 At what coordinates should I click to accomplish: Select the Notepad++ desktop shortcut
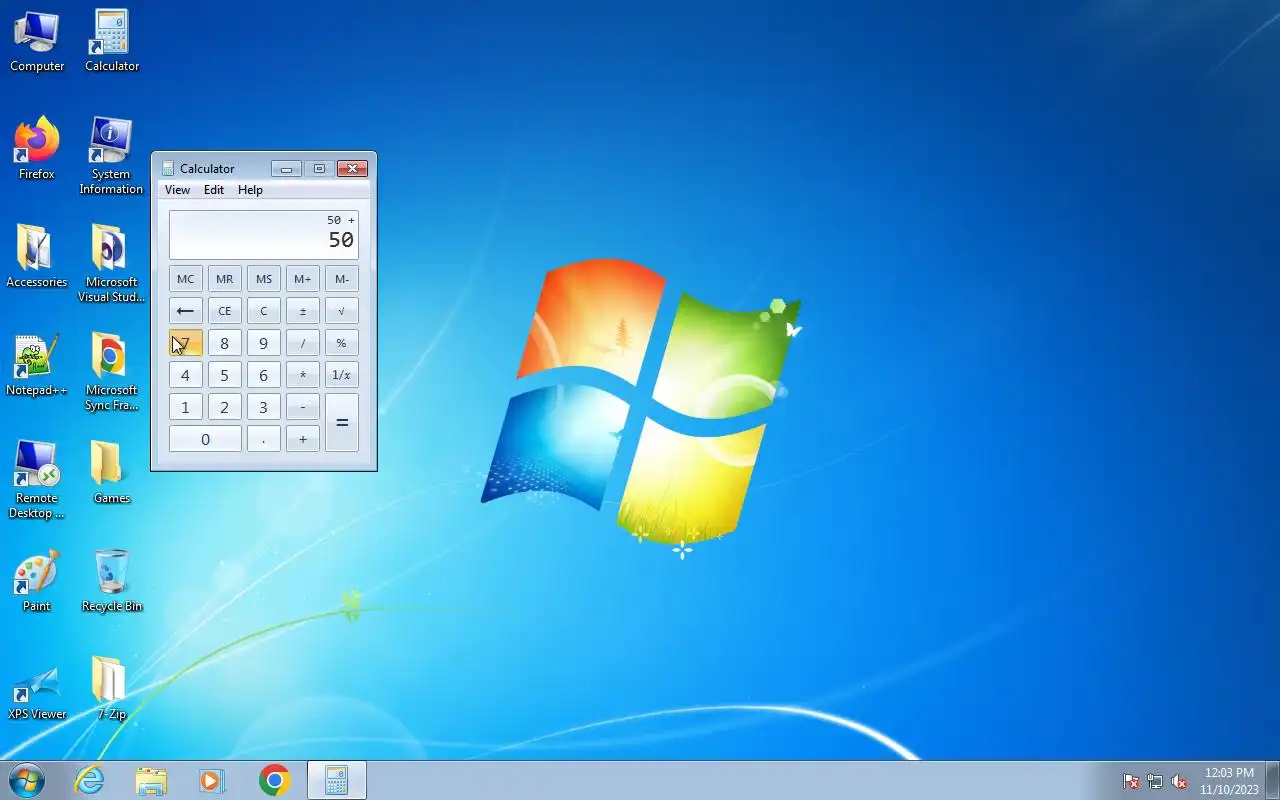(37, 365)
